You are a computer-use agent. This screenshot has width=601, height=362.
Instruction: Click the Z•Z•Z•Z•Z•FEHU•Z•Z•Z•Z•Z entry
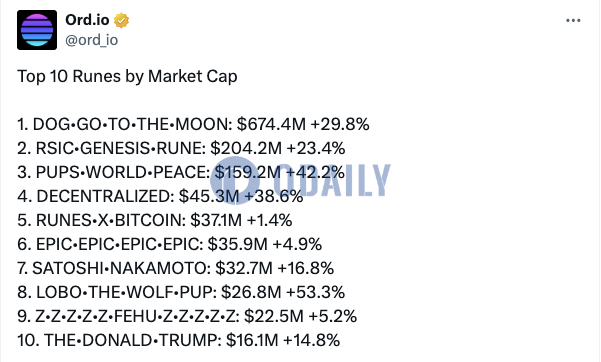click(187, 316)
